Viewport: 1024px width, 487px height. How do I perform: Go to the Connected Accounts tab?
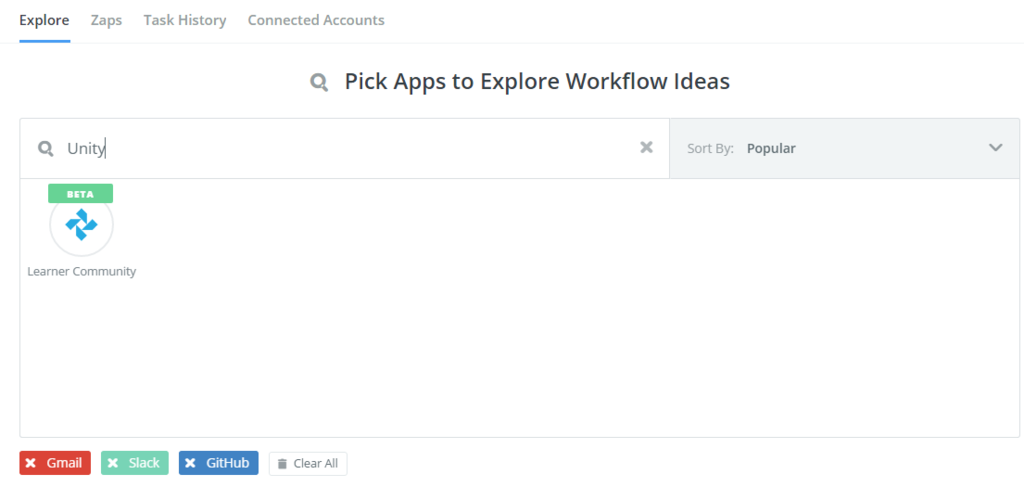tap(316, 20)
